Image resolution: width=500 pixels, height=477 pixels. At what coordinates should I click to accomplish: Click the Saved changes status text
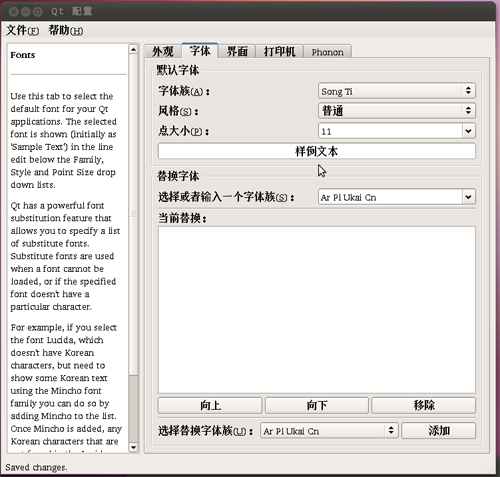(36, 467)
